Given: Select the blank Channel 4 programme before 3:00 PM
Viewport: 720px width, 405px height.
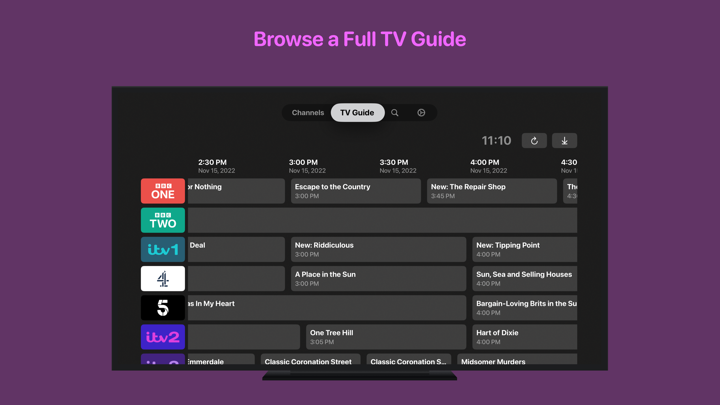Looking at the screenshot, I should coord(236,278).
